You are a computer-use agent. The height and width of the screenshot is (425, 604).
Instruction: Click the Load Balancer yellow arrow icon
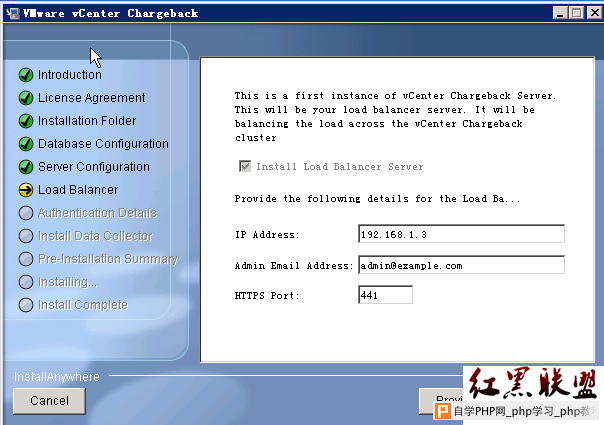pos(26,190)
